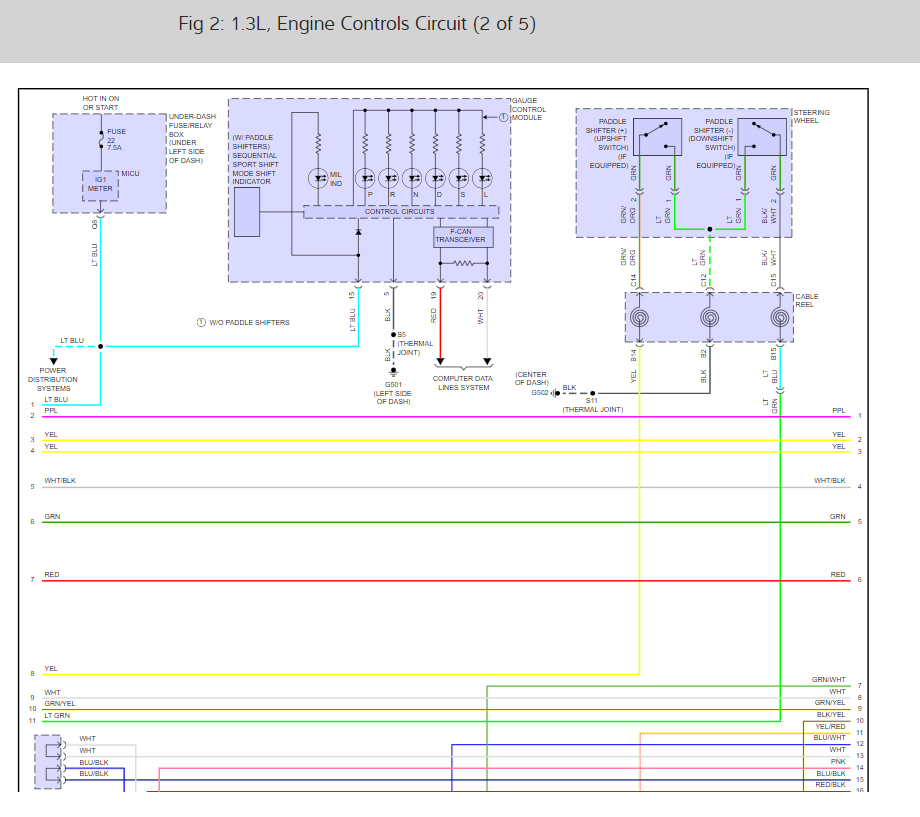Viewport: 920px width, 817px height.
Task: Open the Power Distribution Systems reference
Action: pos(52,380)
